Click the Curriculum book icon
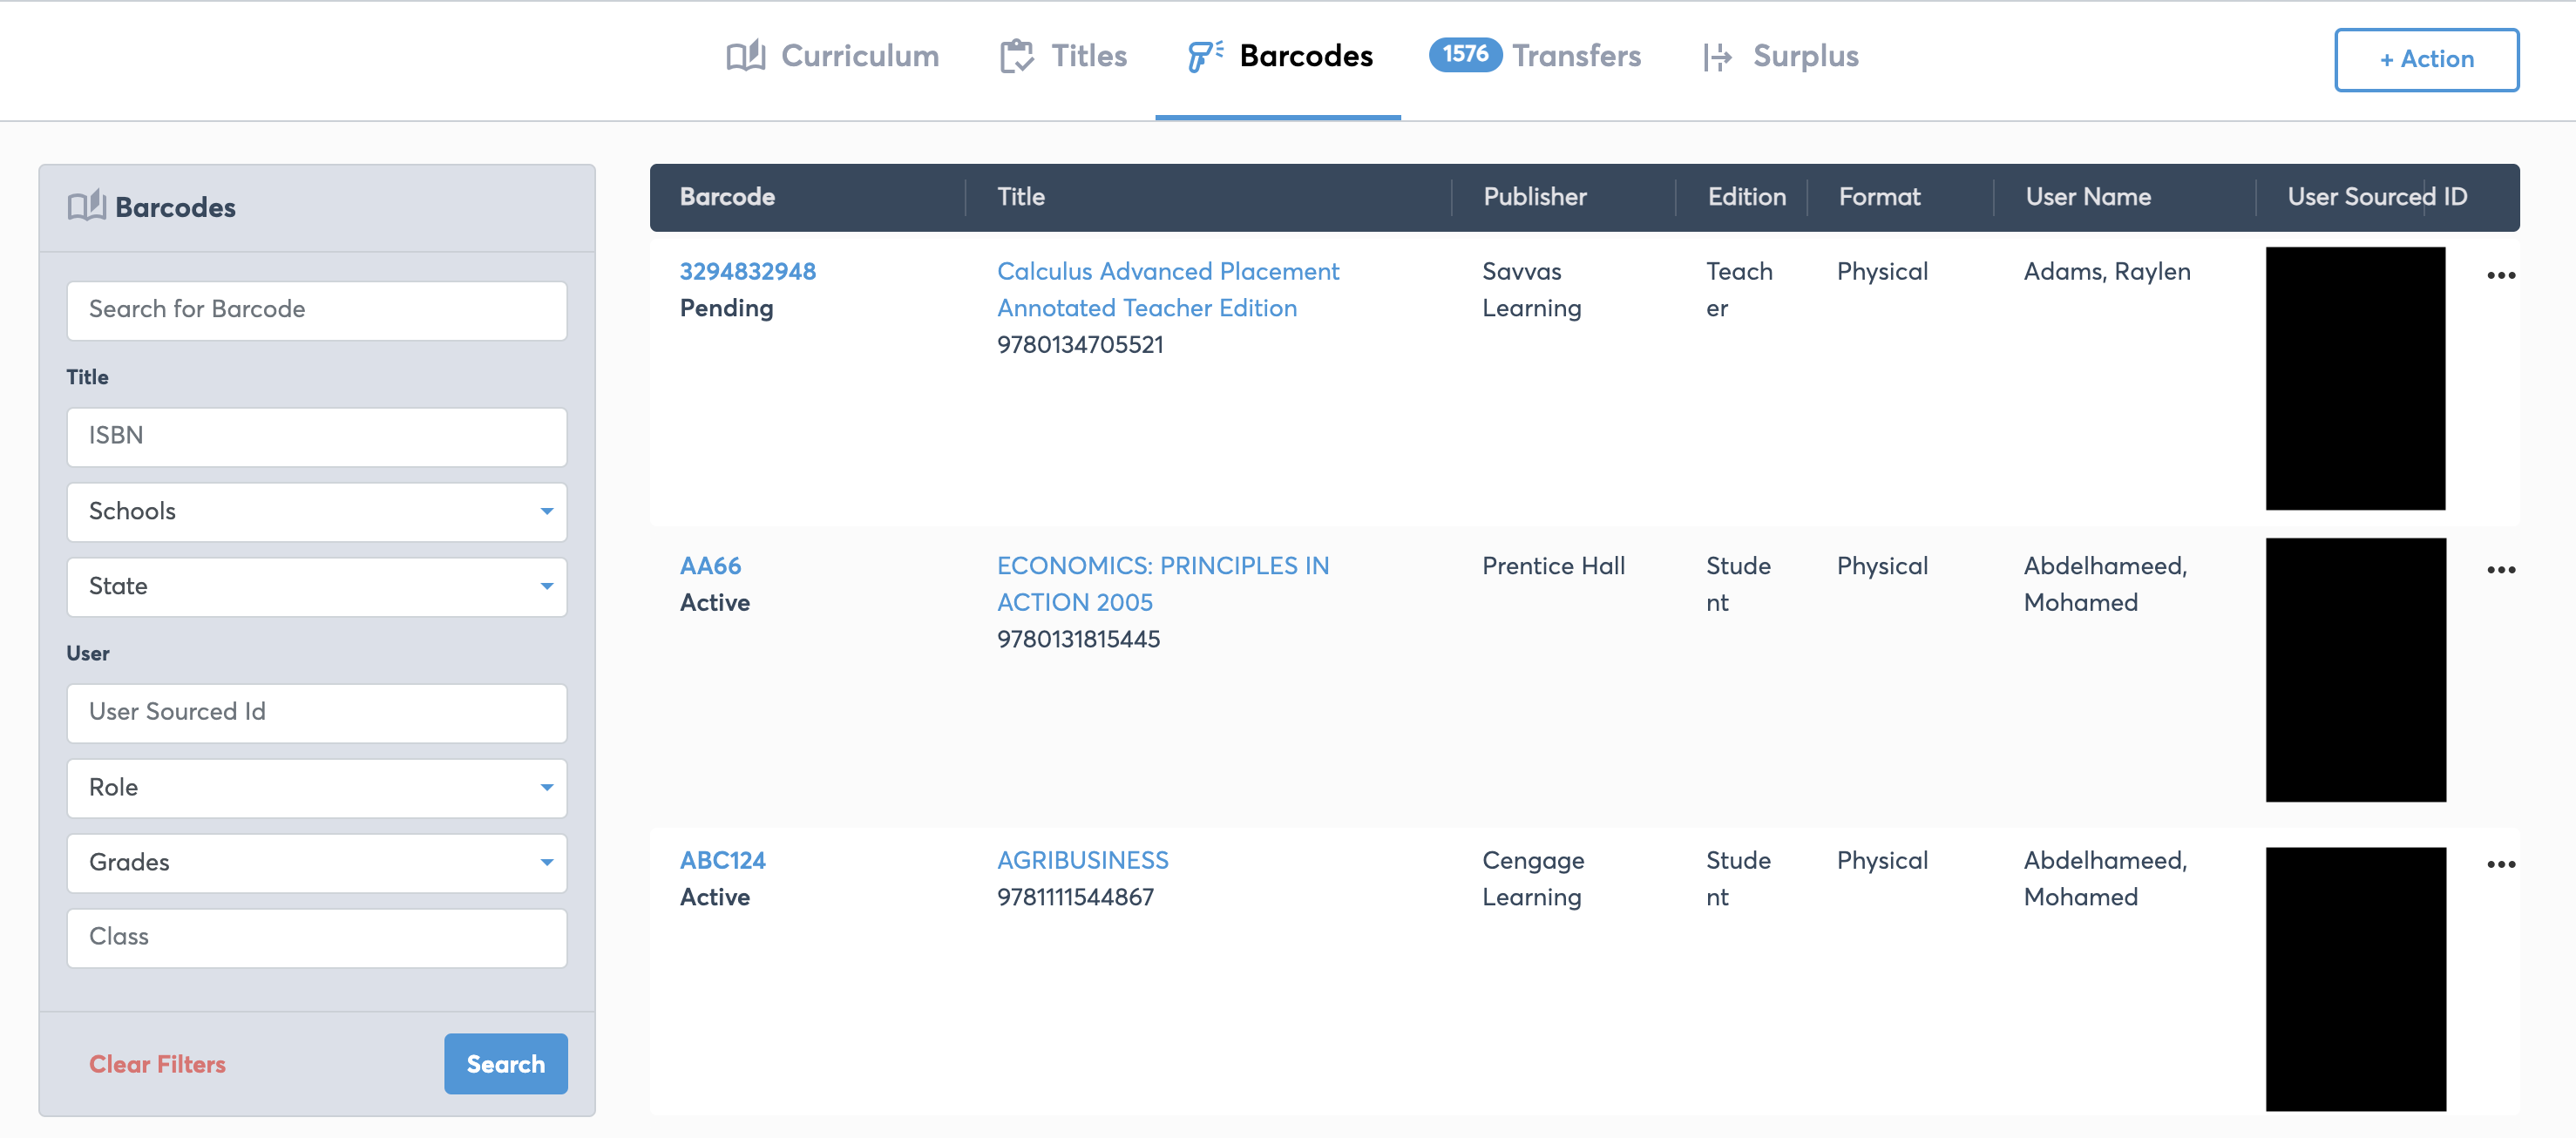Screen dimensions: 2576x1138 [746, 56]
